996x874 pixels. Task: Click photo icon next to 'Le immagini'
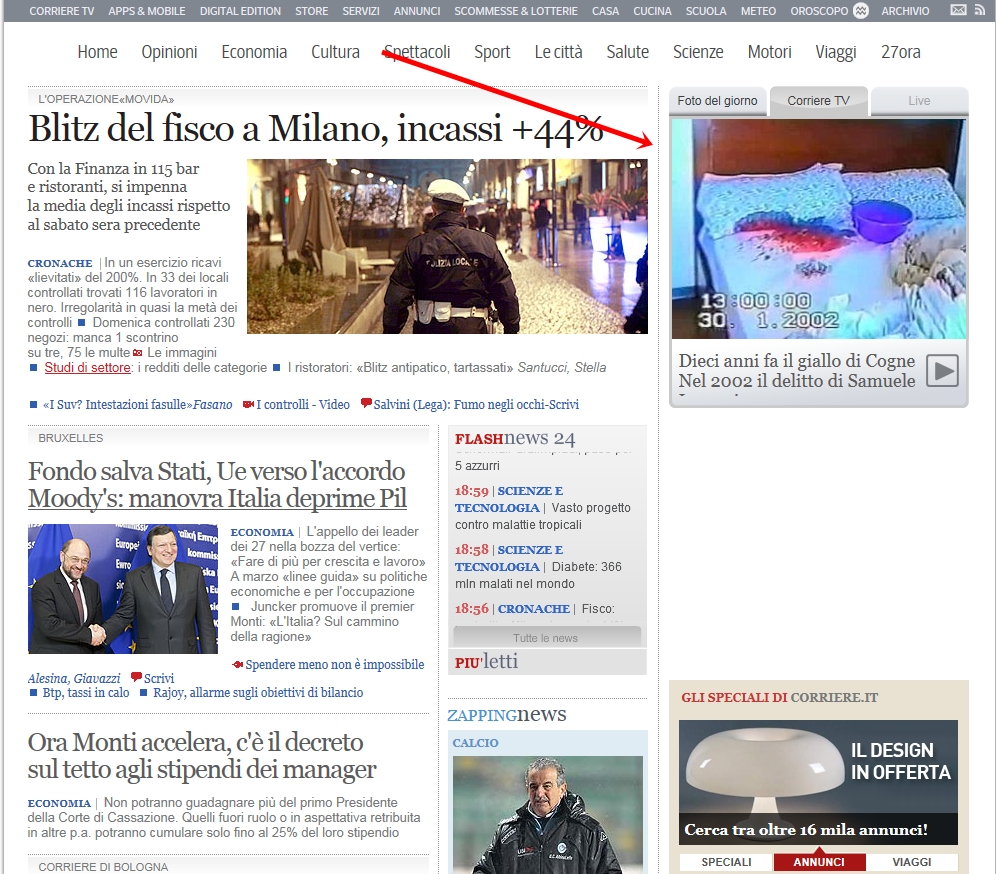click(137, 353)
